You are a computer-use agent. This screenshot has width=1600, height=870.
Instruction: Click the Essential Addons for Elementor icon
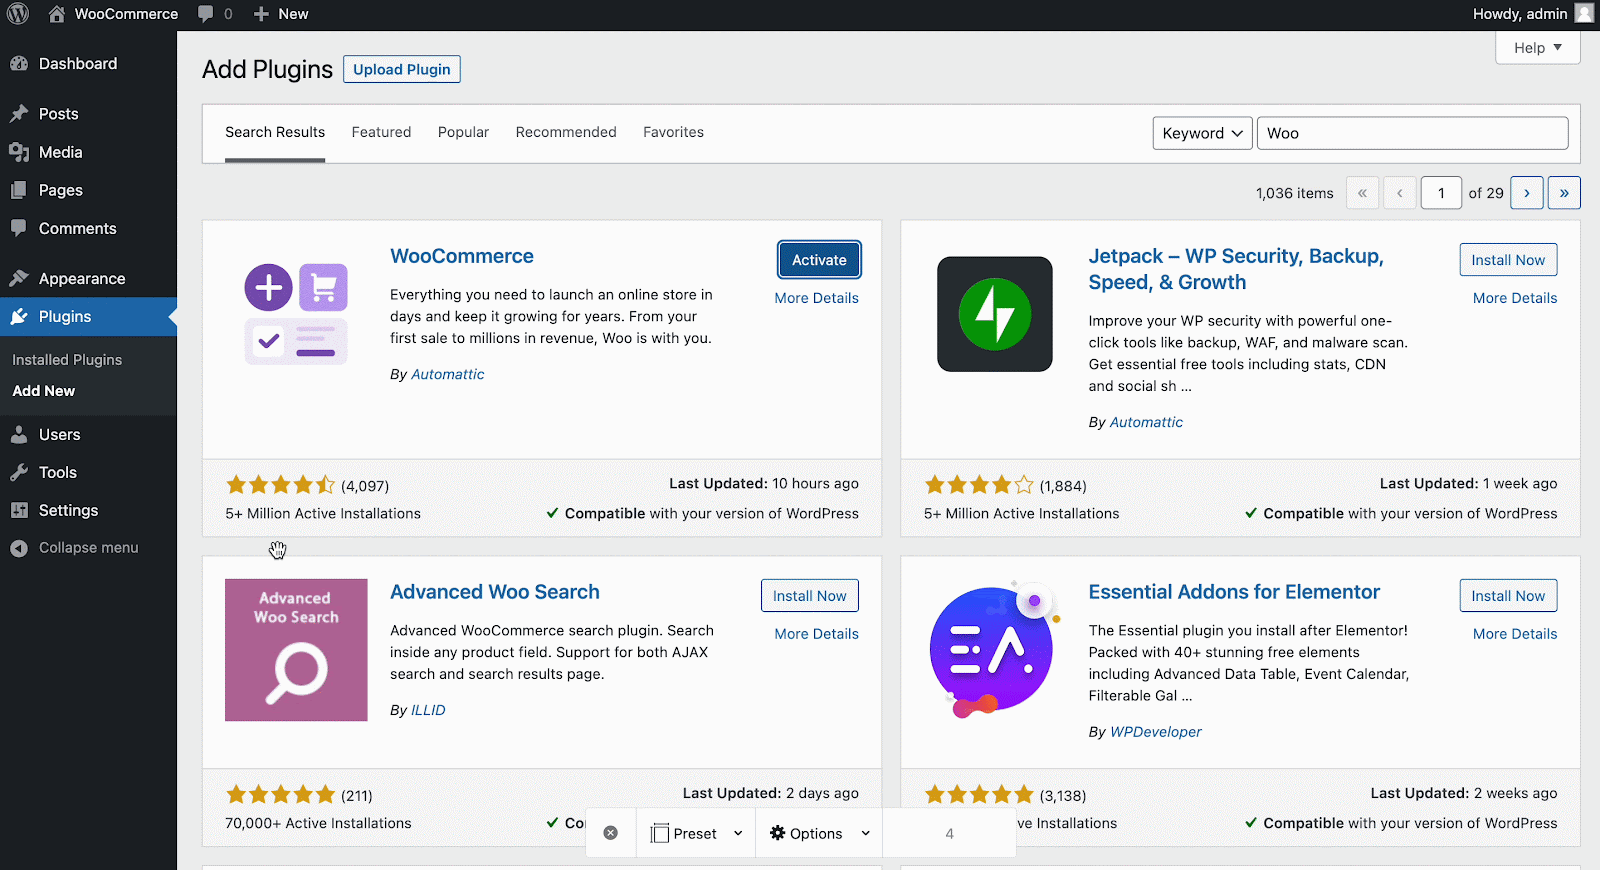pyautogui.click(x=992, y=650)
